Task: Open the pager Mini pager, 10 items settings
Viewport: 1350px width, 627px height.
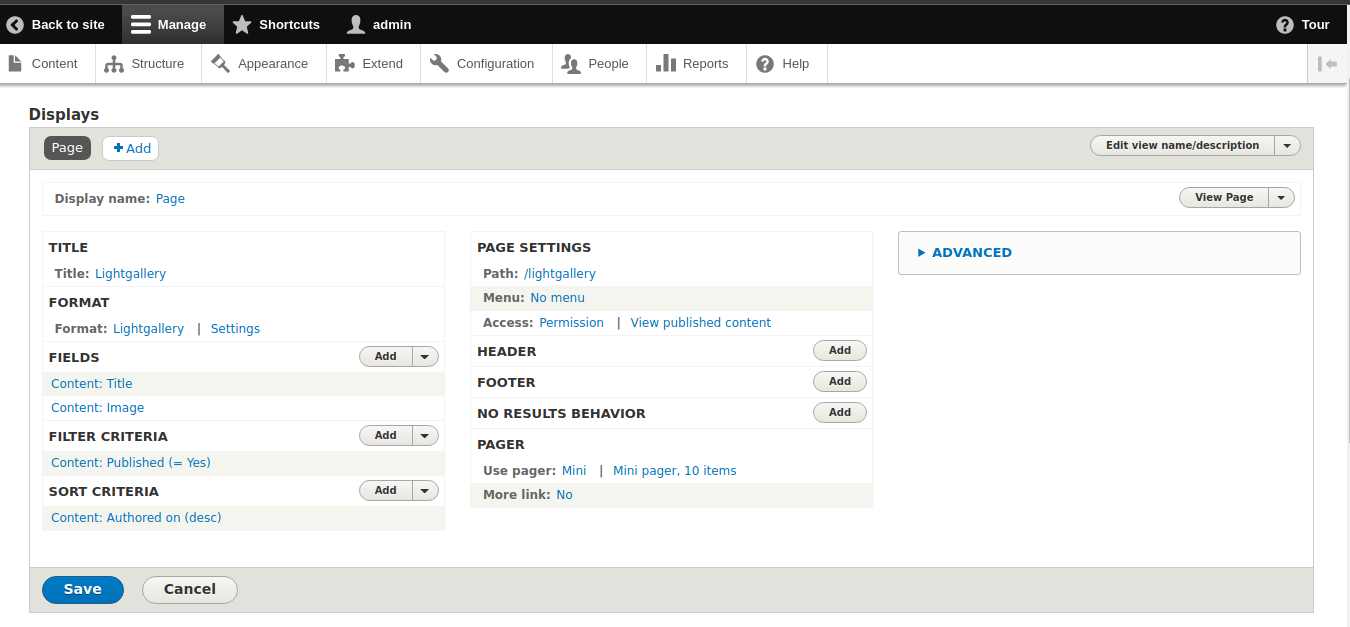Action: pyautogui.click(x=675, y=470)
